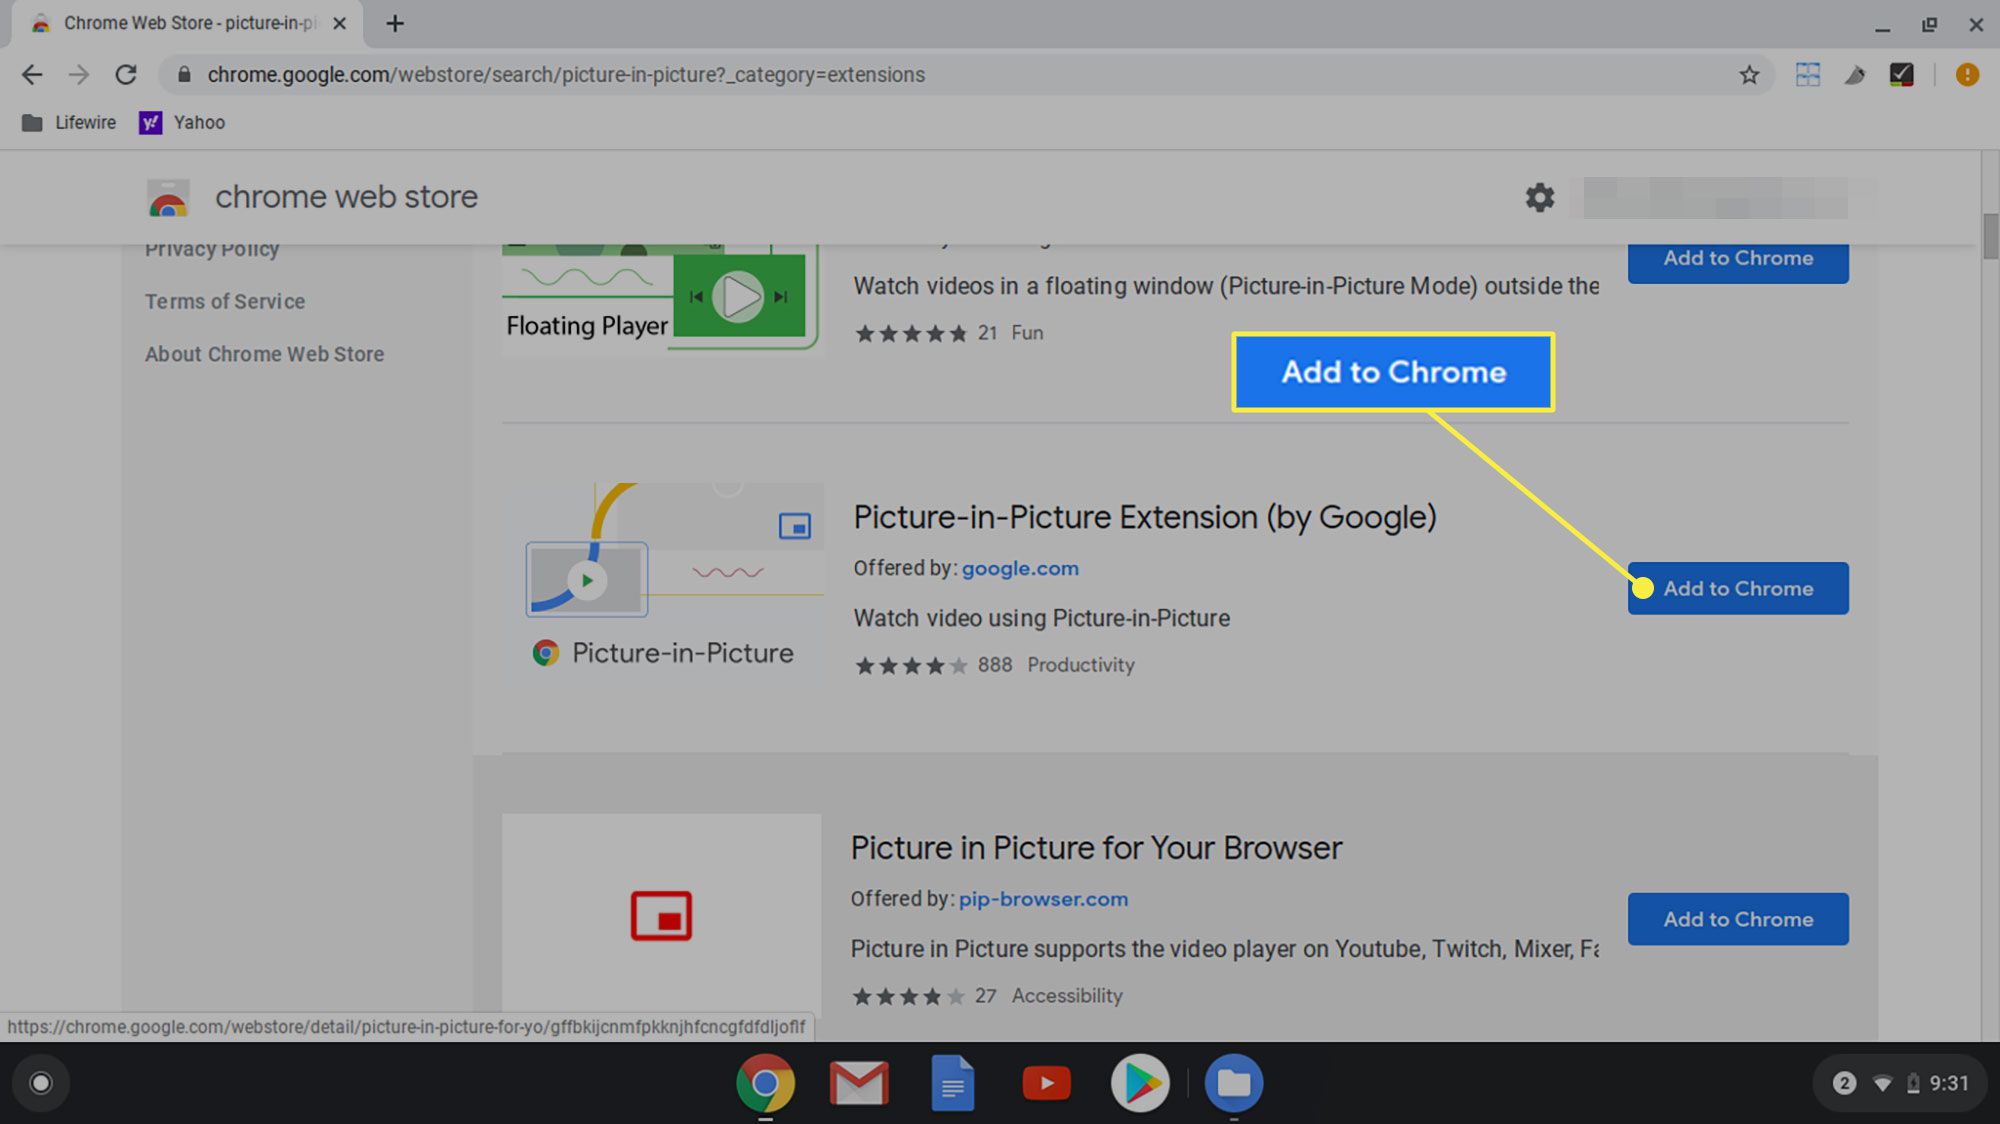Click the Picture-in-Picture extension thumbnail

(x=663, y=583)
